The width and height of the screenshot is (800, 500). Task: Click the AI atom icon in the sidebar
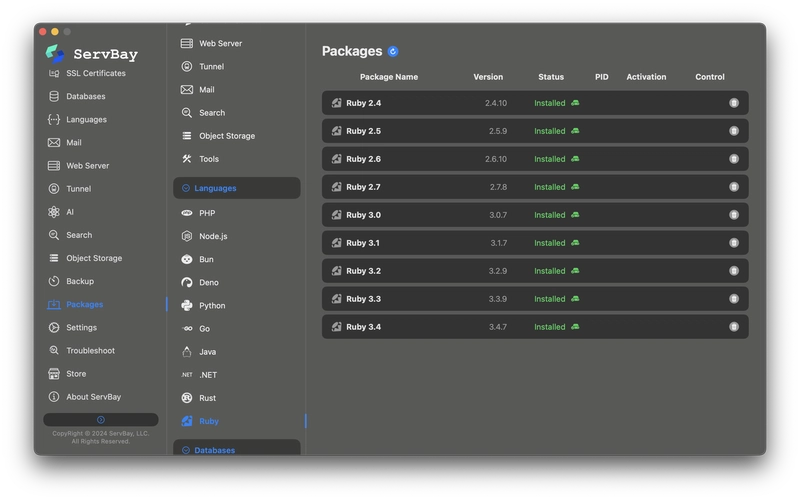54,212
